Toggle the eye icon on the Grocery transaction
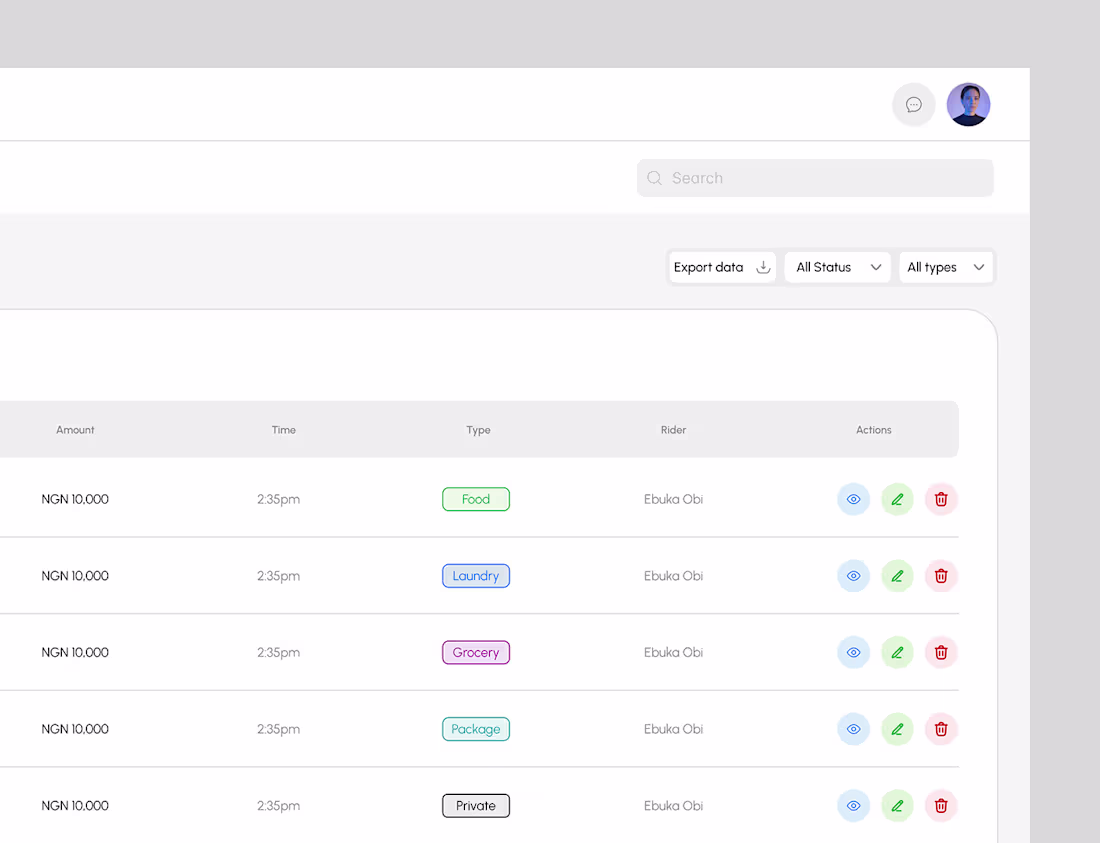The height and width of the screenshot is (843, 1100). [x=853, y=652]
